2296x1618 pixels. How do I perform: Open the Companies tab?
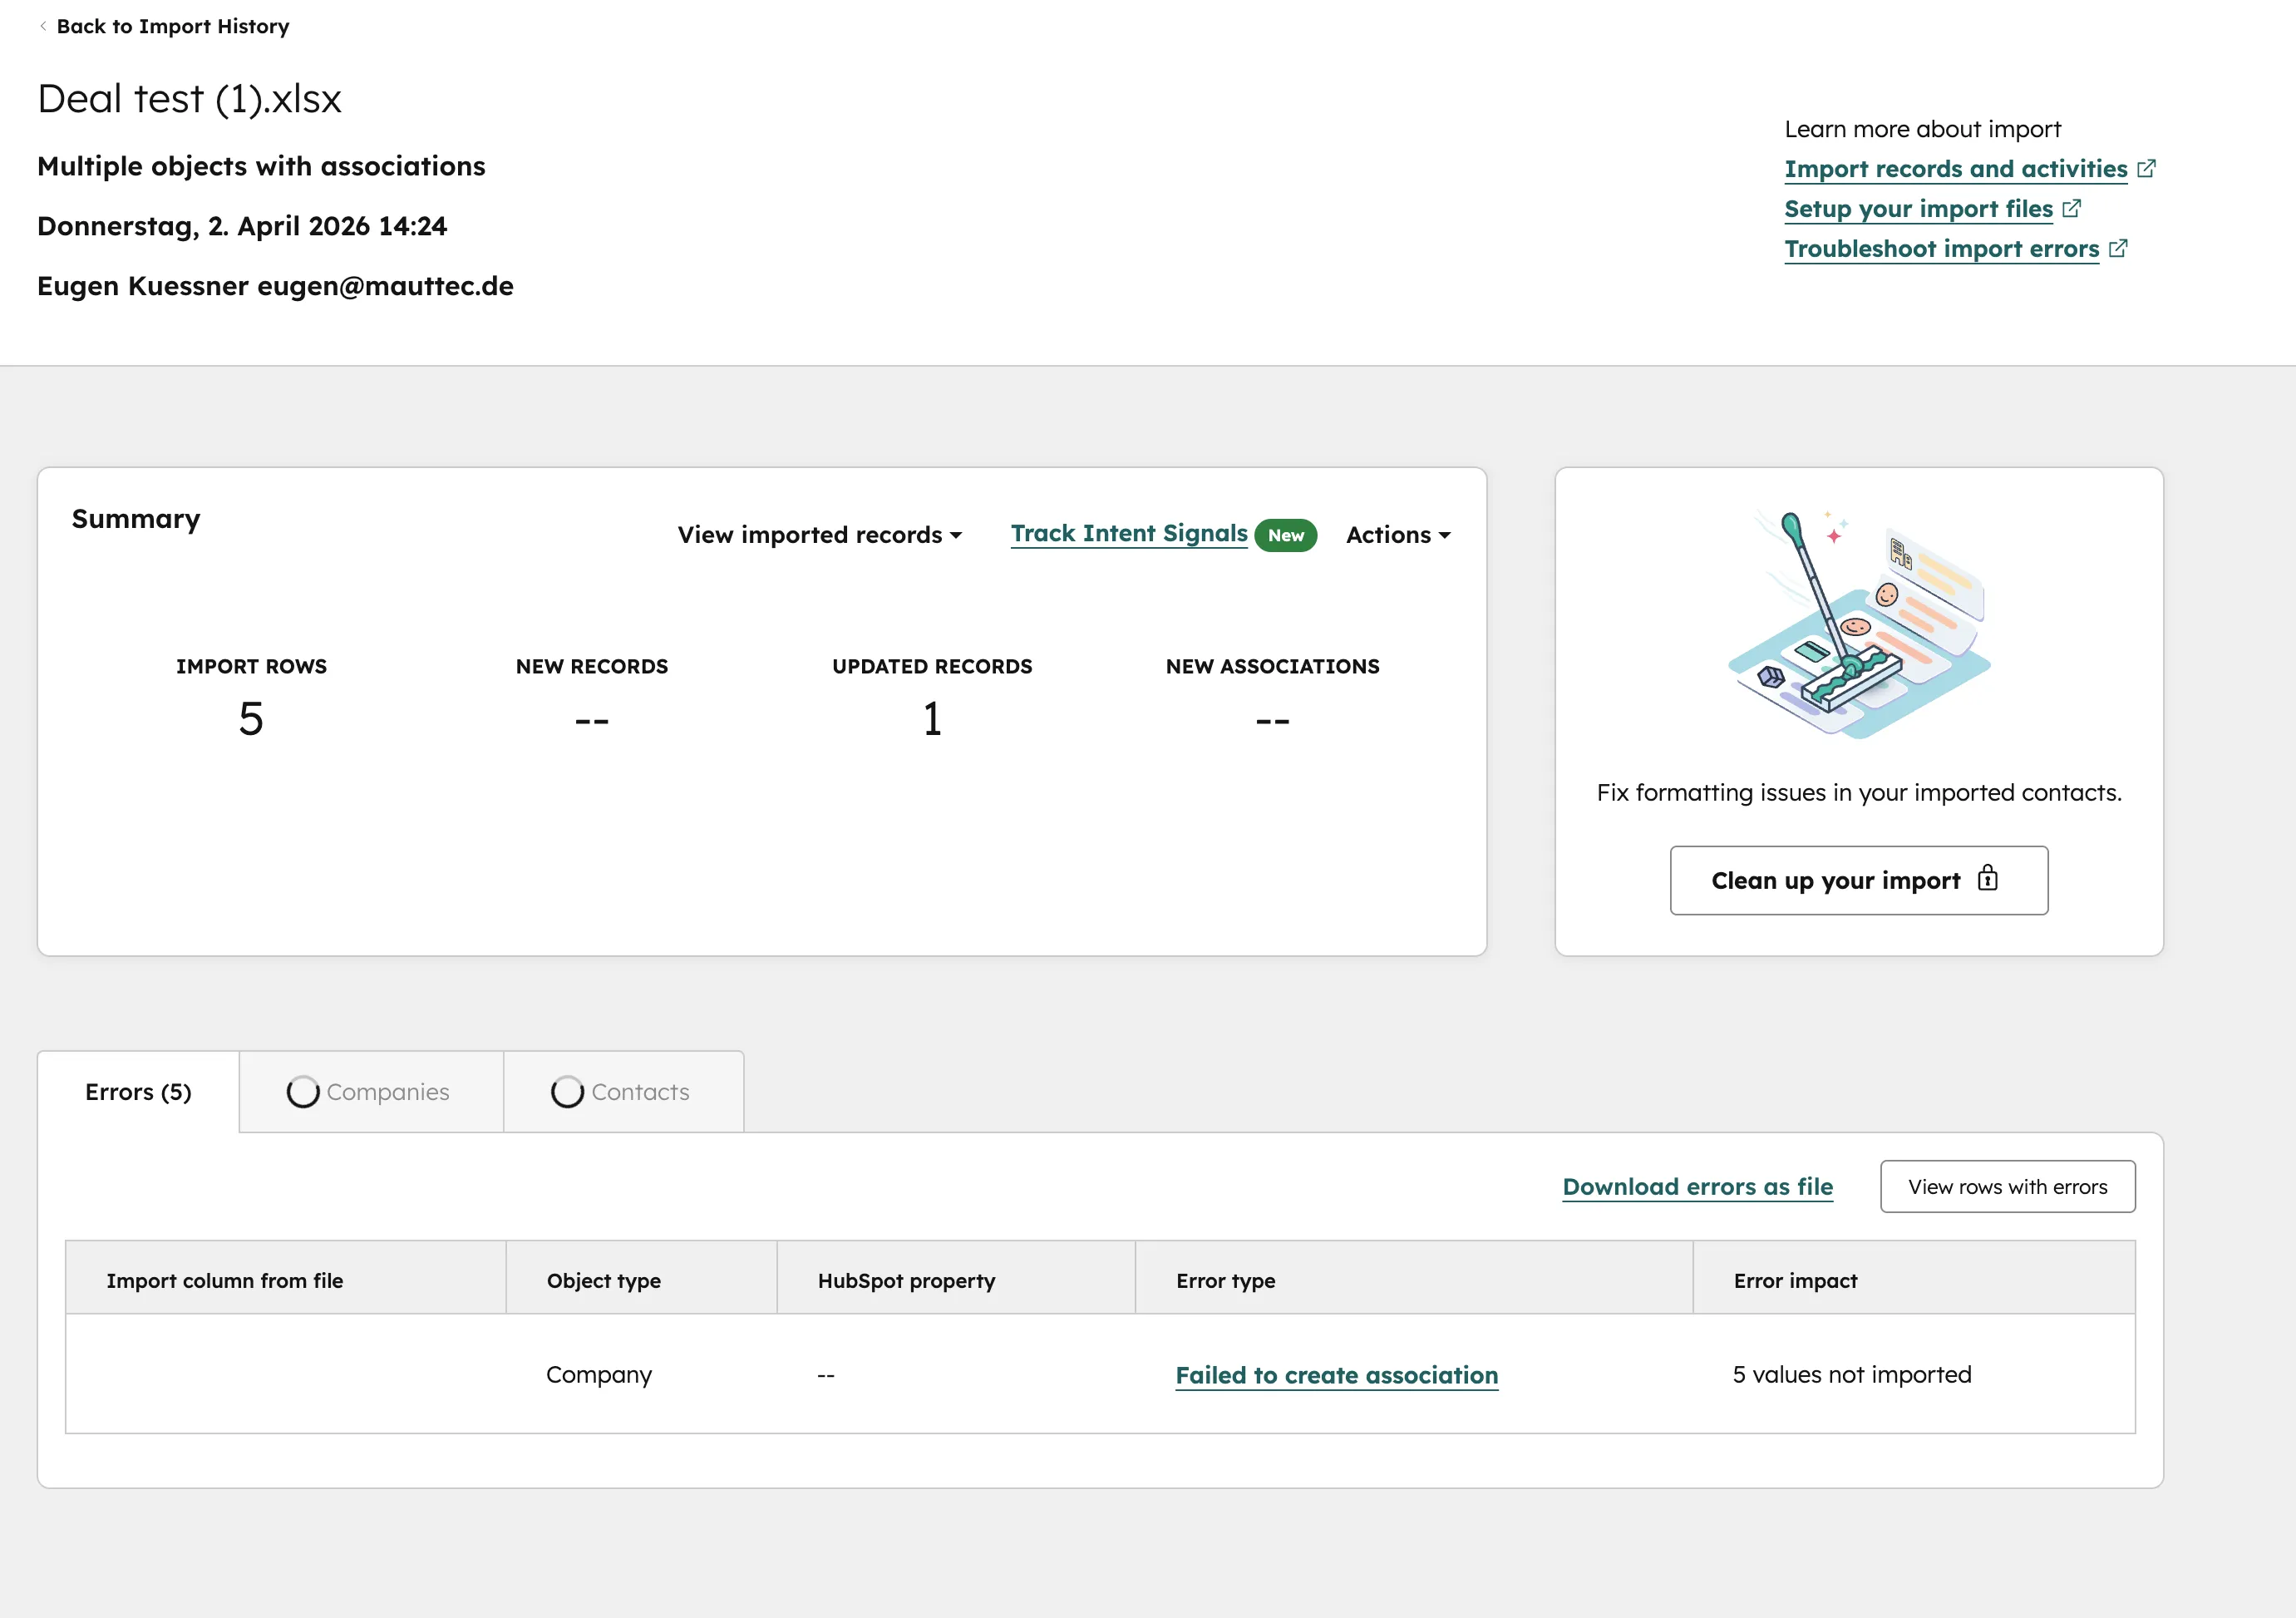coord(388,1092)
